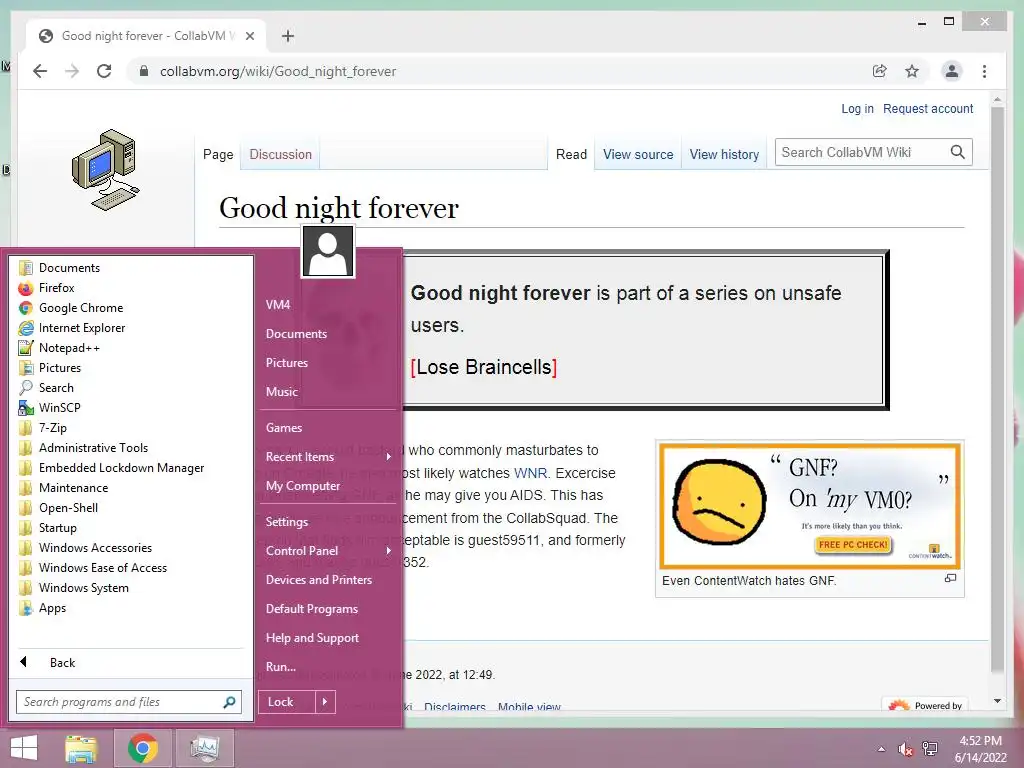Screen dimensions: 1024x768
Task: Open the resource monitor taskbar icon
Action: click(204, 748)
